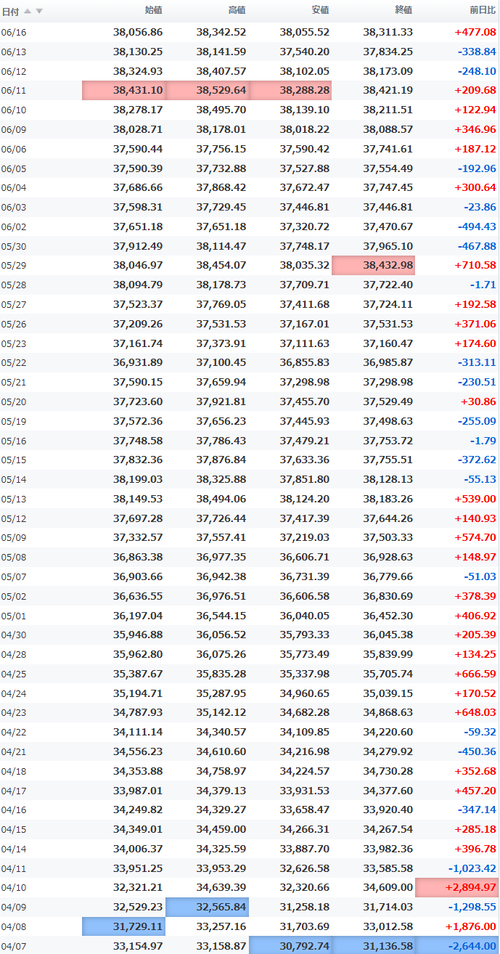Click the +2,894.97 change cell

457,888
